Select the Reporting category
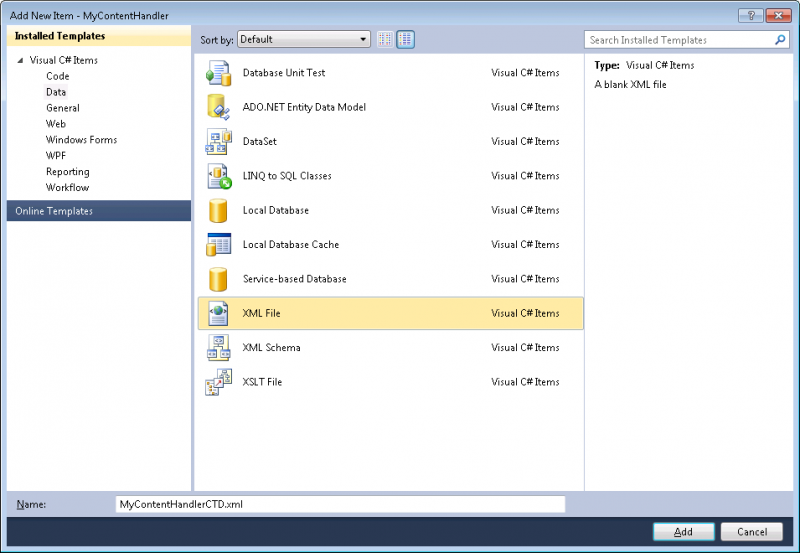 click(x=67, y=171)
